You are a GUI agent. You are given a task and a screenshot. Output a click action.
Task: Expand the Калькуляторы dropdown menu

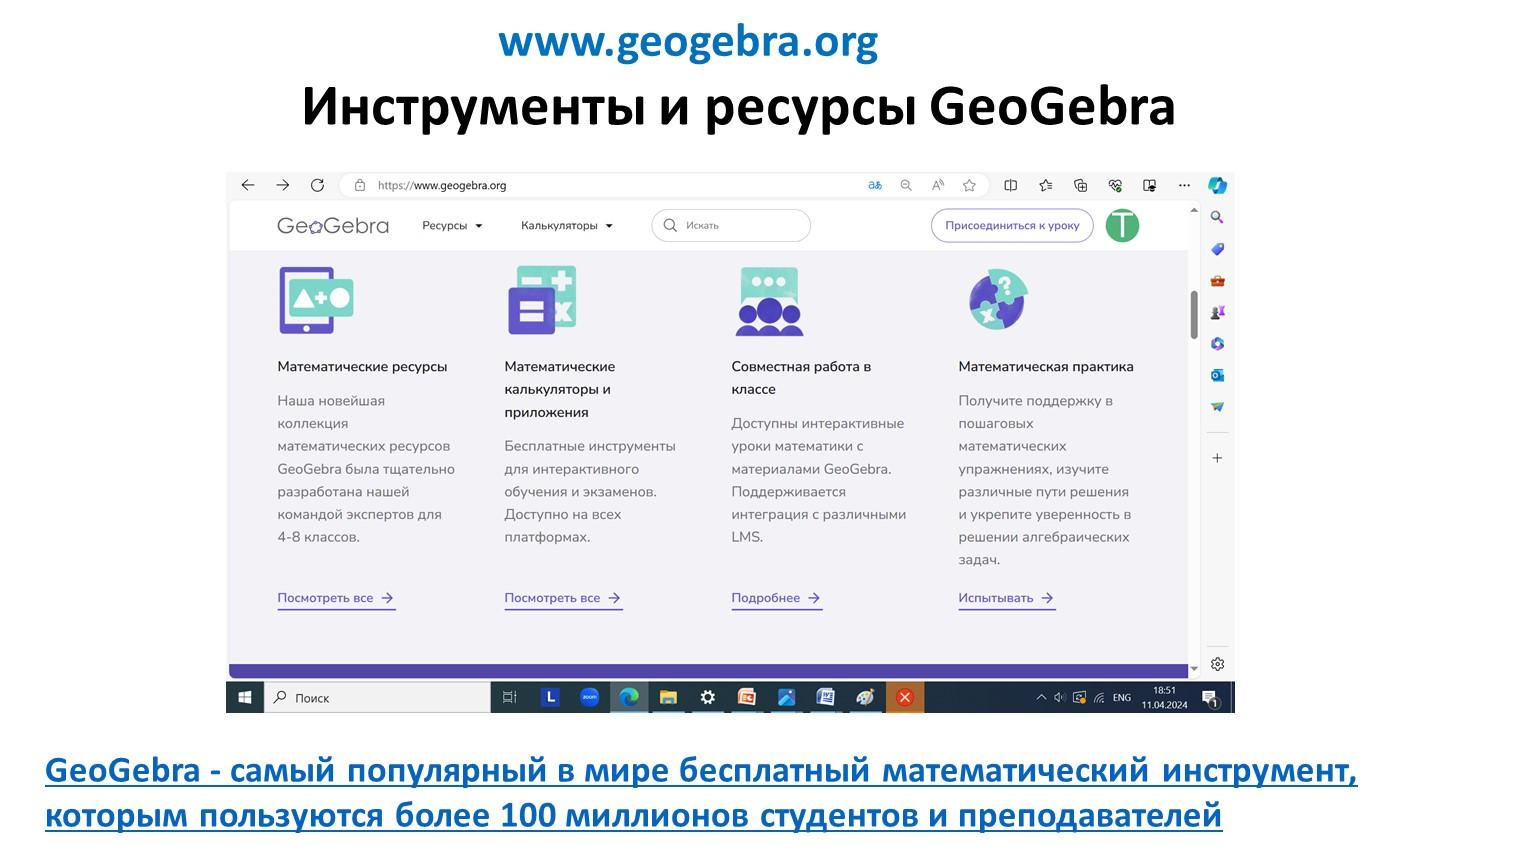pyautogui.click(x=567, y=226)
